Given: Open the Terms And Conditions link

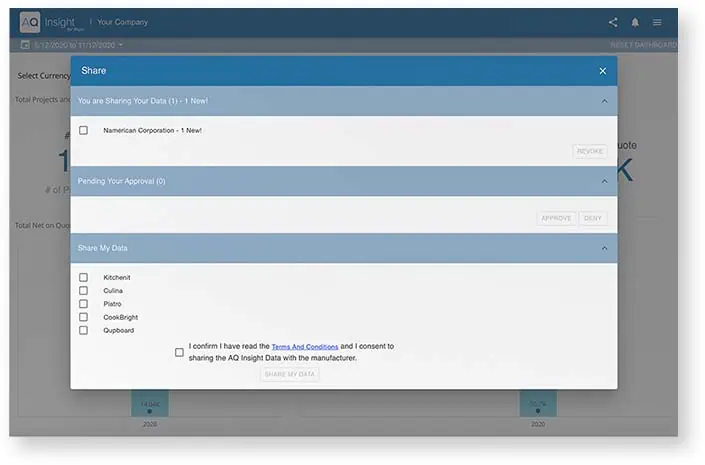Looking at the screenshot, I should (x=305, y=347).
